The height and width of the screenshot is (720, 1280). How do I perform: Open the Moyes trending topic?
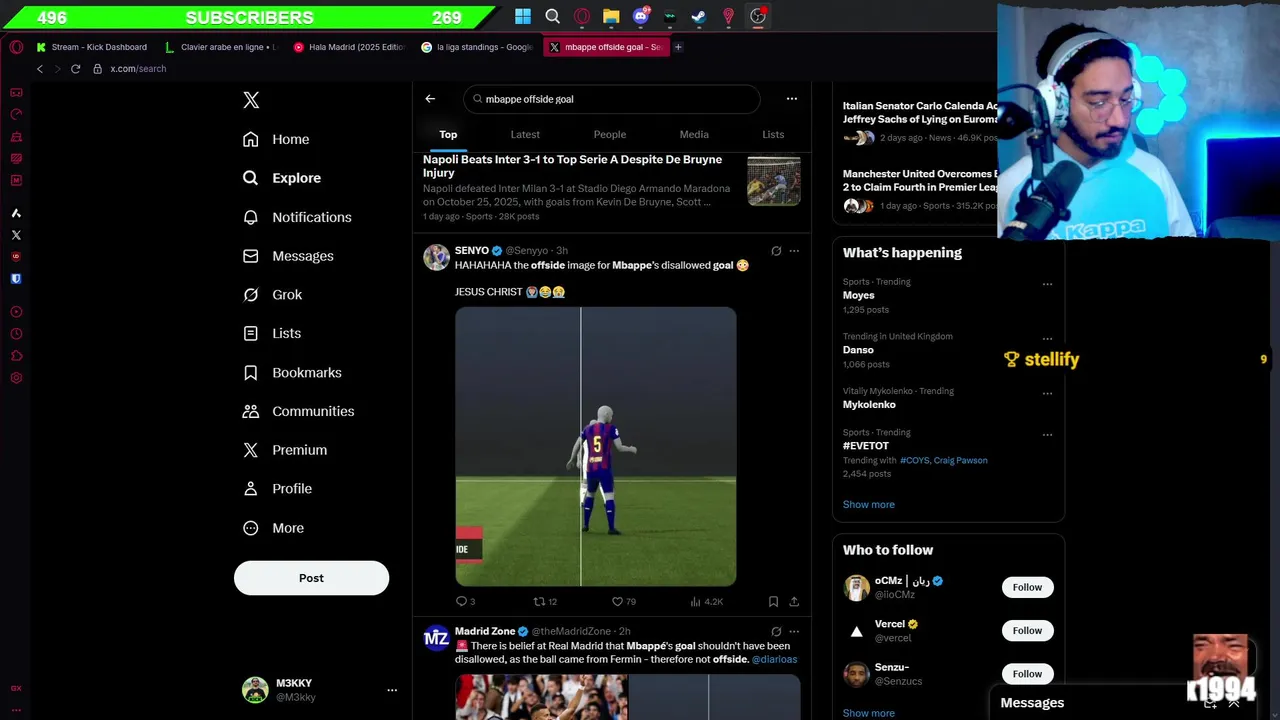click(859, 296)
